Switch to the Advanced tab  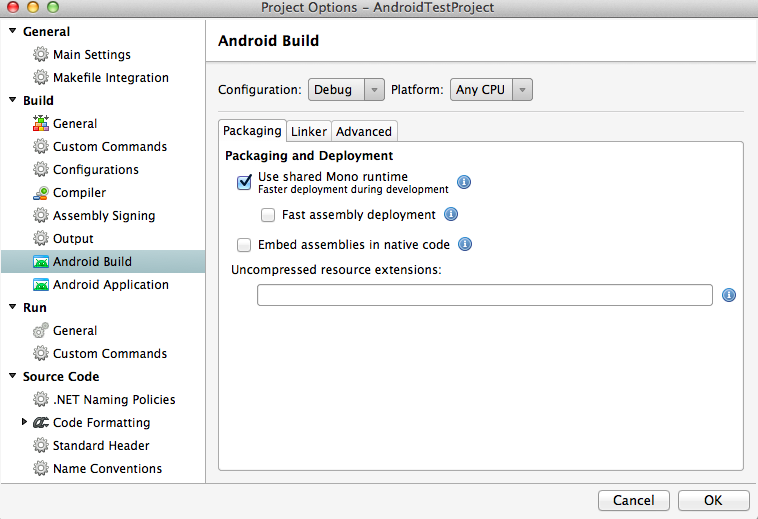[x=364, y=131]
